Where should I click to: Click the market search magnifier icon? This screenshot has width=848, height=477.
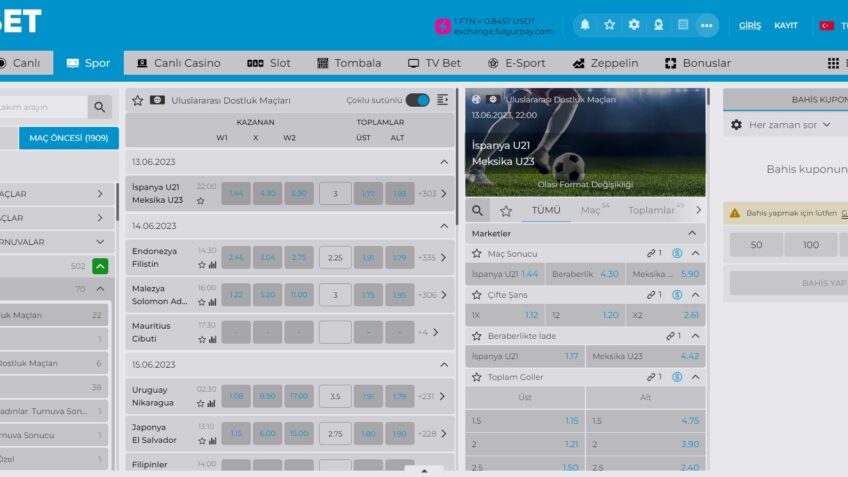(x=478, y=211)
